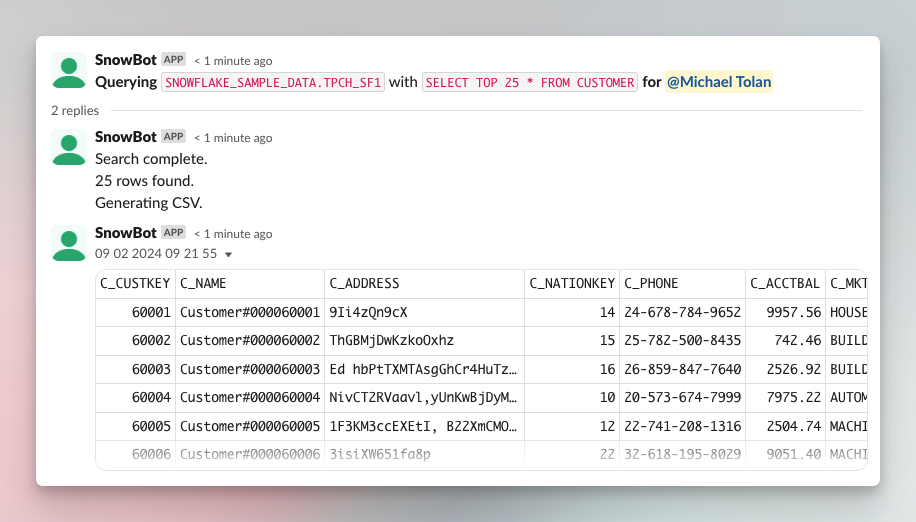
Task: Click phone cell 26-859-847-7640
Action: (x=682, y=370)
